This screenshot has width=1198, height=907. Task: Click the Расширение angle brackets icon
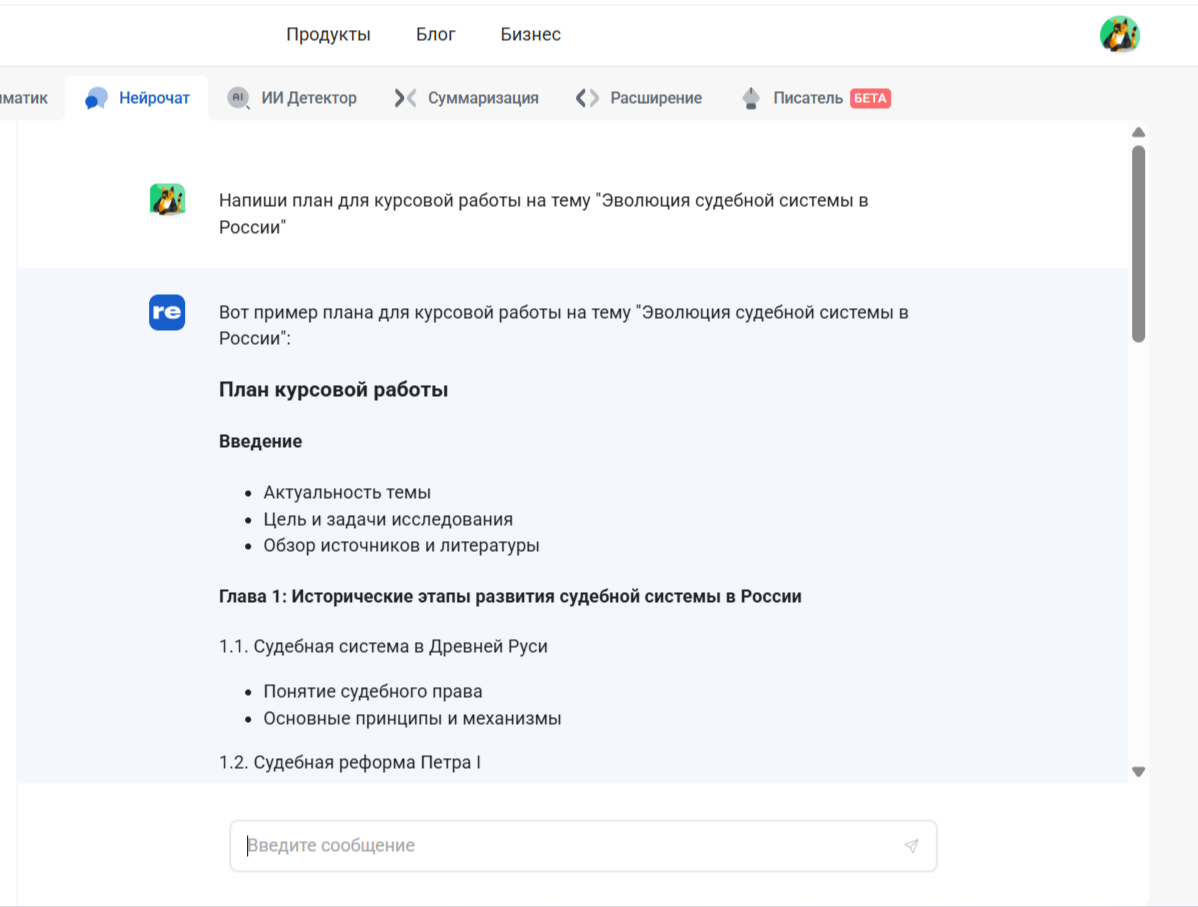[587, 98]
